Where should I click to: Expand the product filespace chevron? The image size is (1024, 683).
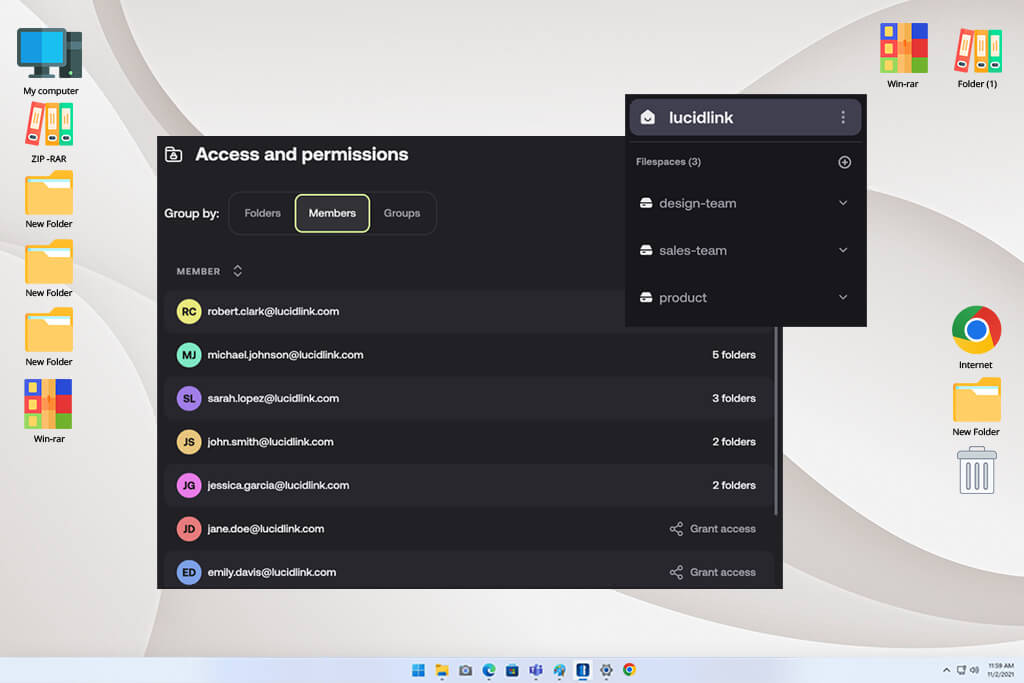click(x=843, y=297)
